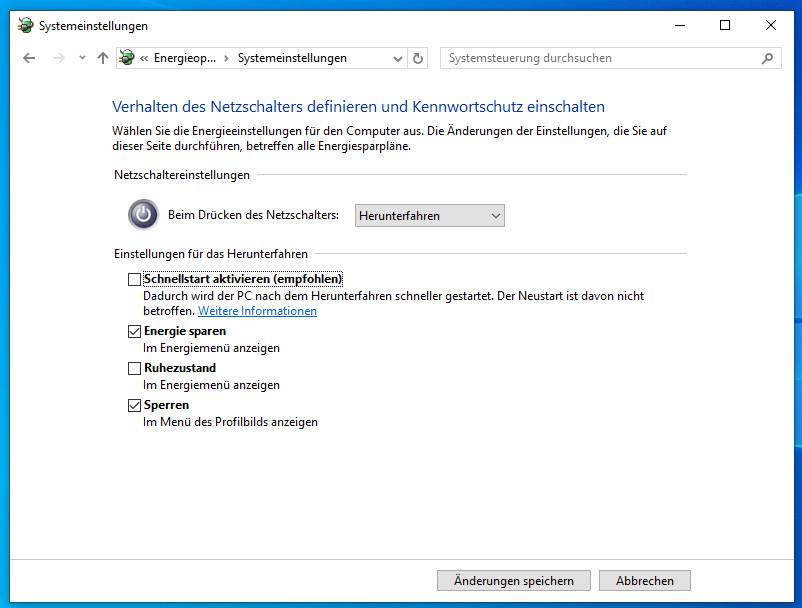The width and height of the screenshot is (802, 608).
Task: Click the back navigation arrow
Action: 29,58
